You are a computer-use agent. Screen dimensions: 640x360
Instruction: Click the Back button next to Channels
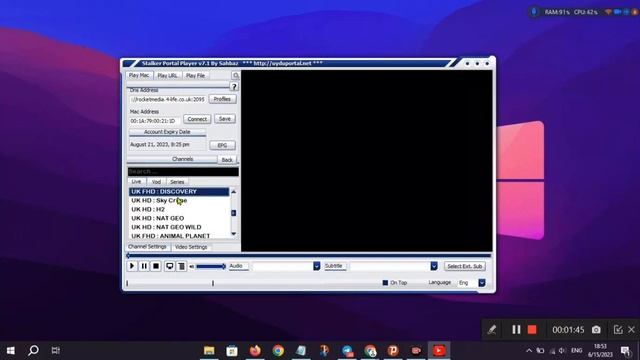(227, 160)
